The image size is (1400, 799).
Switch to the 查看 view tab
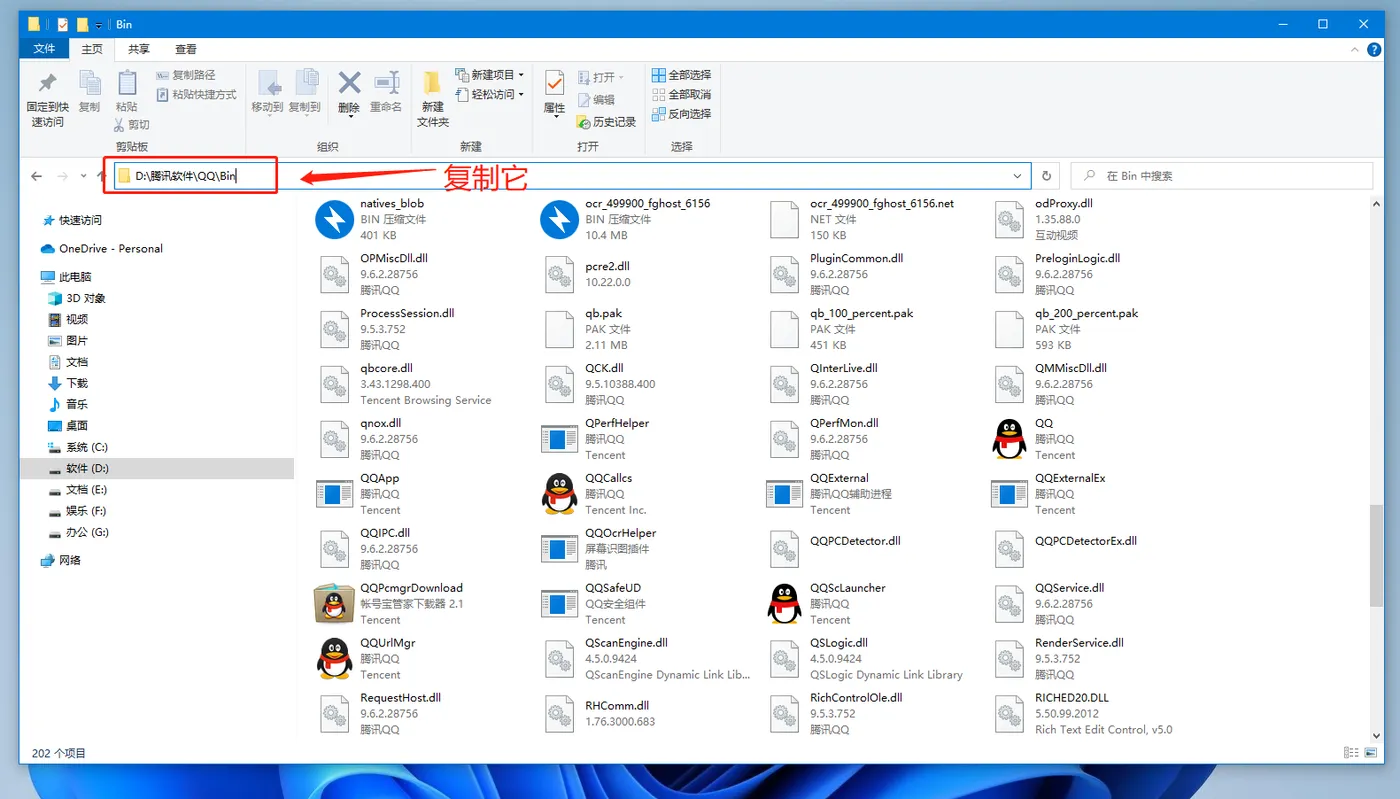coord(186,49)
